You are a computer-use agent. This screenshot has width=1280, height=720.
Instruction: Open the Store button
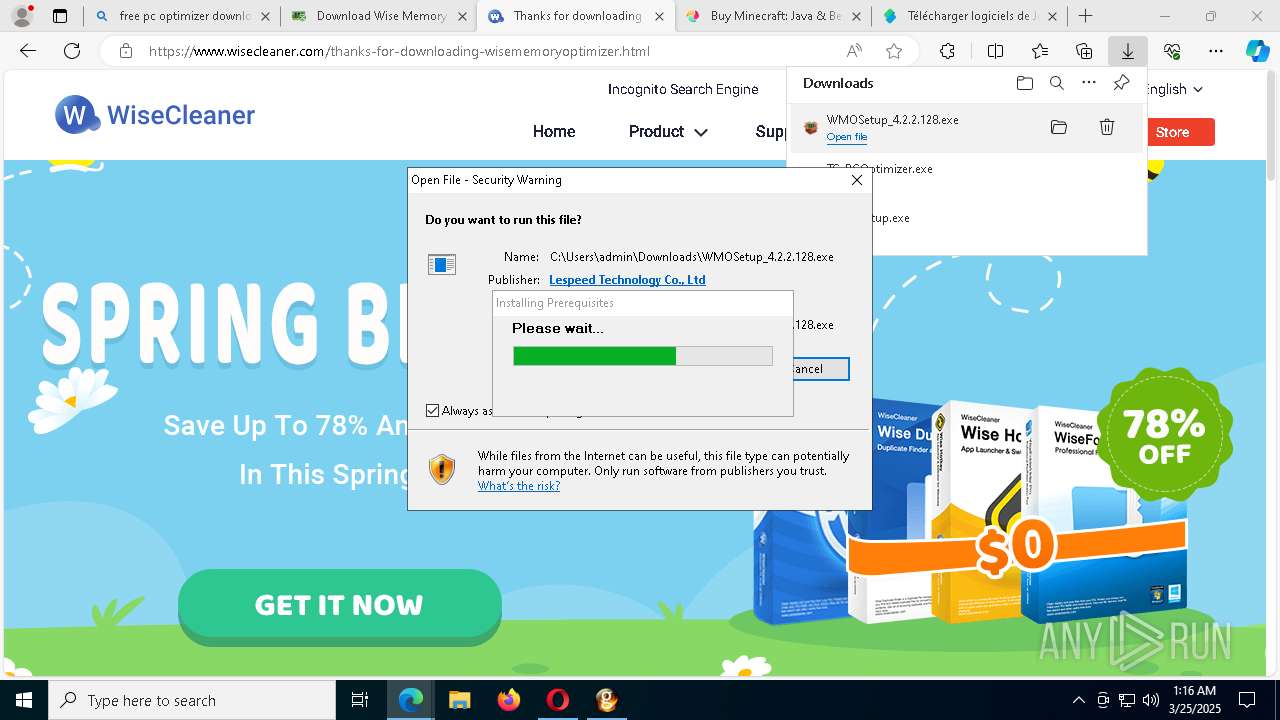pyautogui.click(x=1172, y=132)
